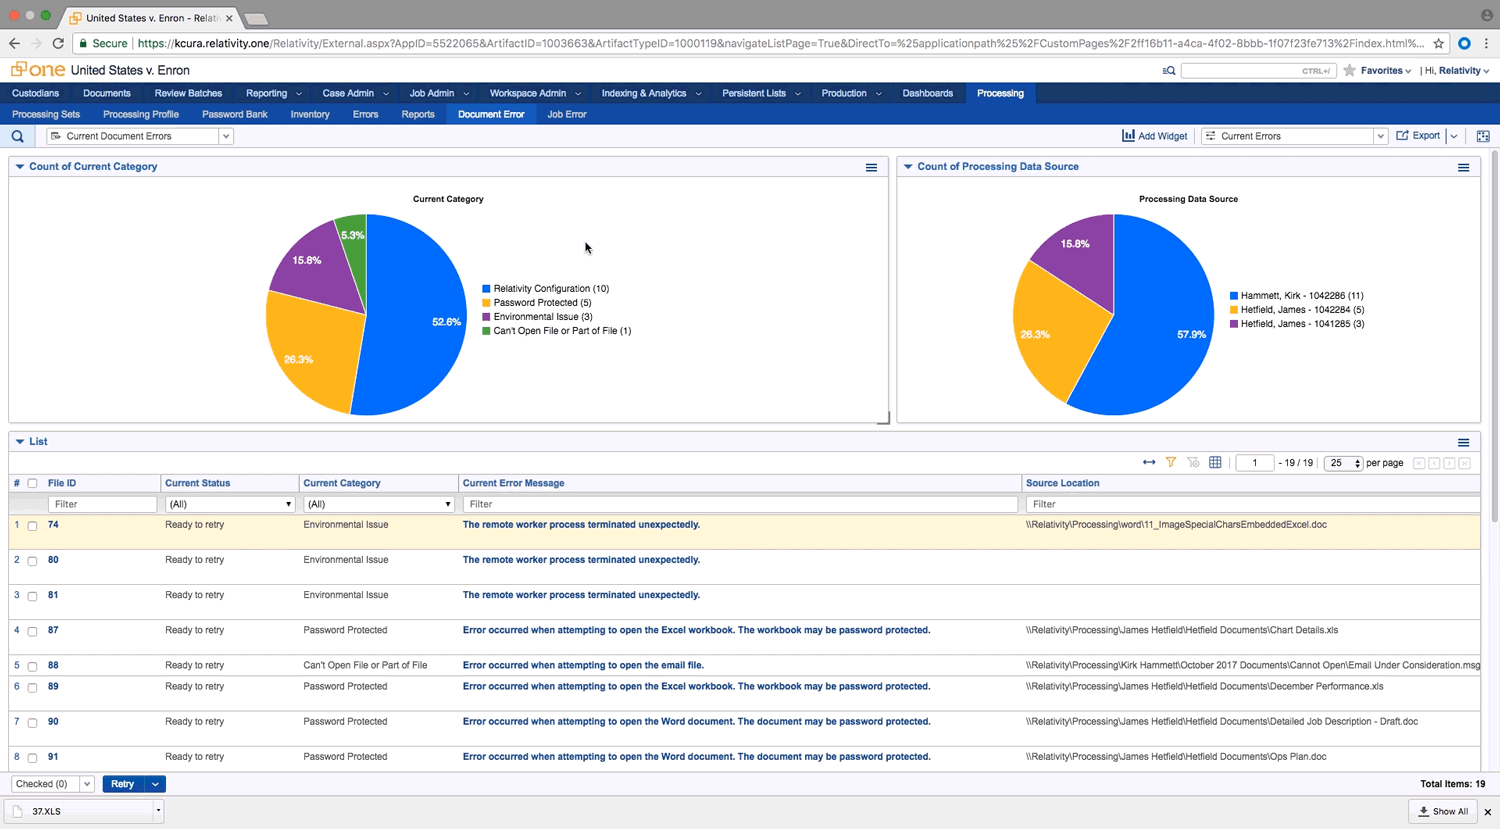Click the filter funnel icon in the List toolbar
The image size is (1500, 829).
point(1171,463)
